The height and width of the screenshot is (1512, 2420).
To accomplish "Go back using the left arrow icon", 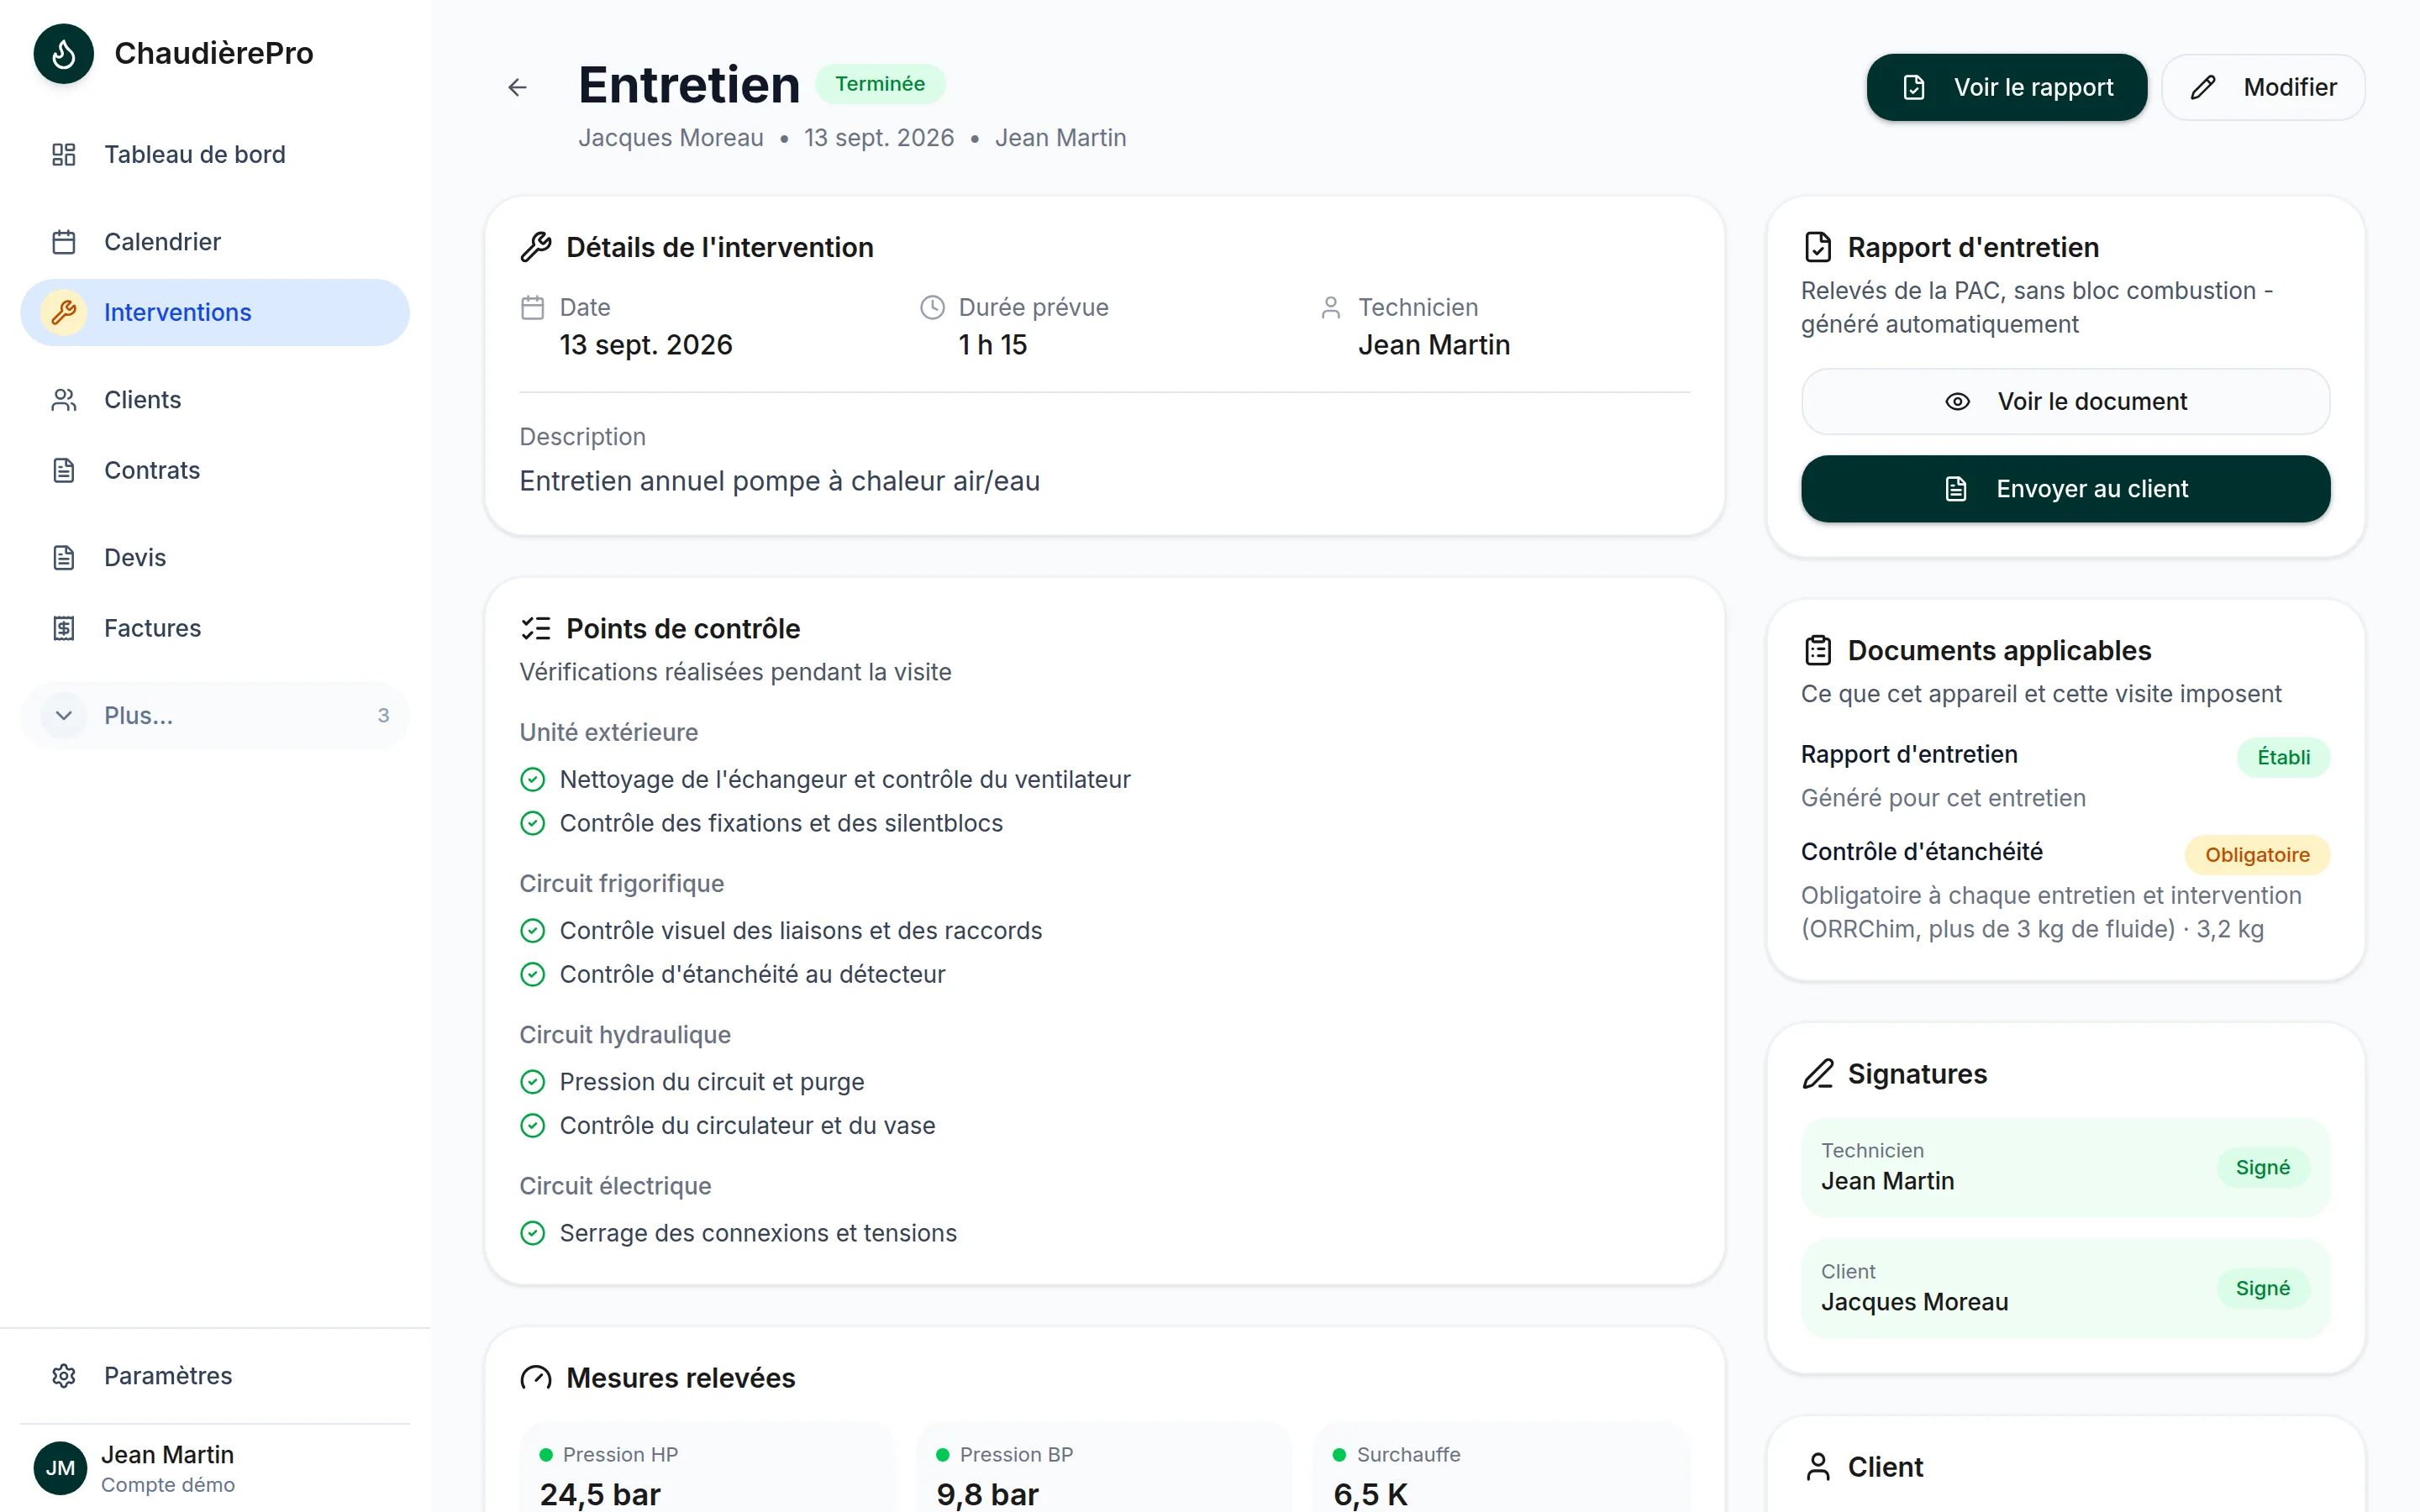I will click(x=517, y=88).
